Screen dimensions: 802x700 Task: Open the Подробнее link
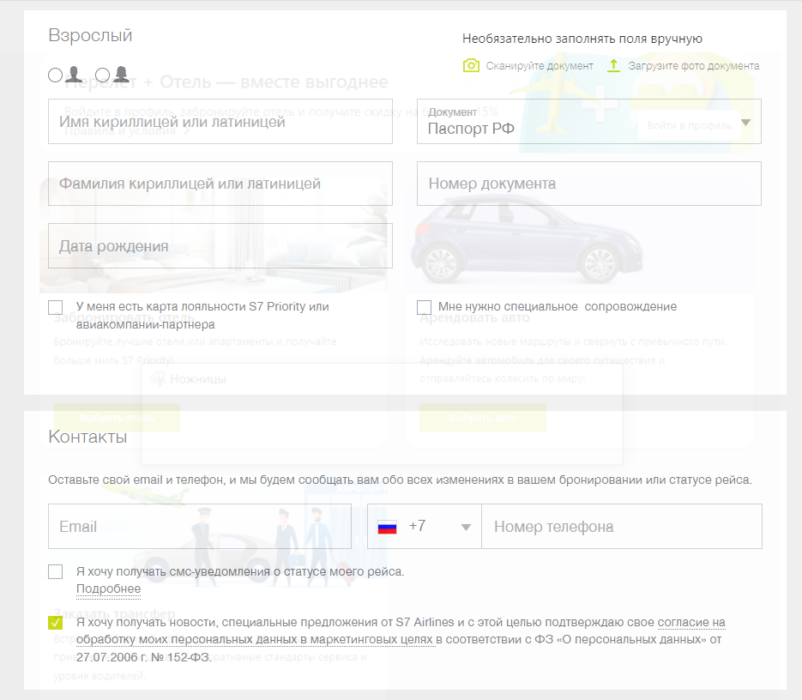tap(108, 590)
